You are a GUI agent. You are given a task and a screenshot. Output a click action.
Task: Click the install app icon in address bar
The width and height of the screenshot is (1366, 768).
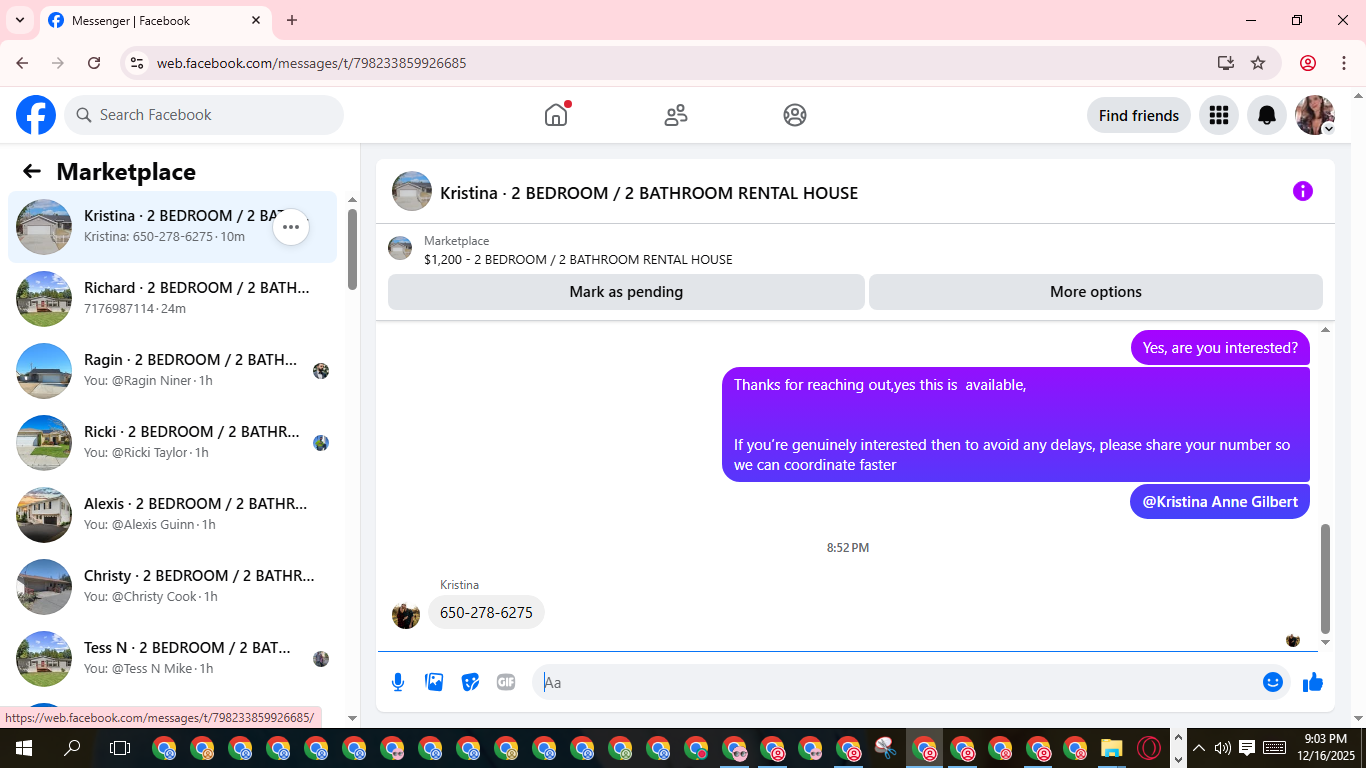click(x=1226, y=63)
